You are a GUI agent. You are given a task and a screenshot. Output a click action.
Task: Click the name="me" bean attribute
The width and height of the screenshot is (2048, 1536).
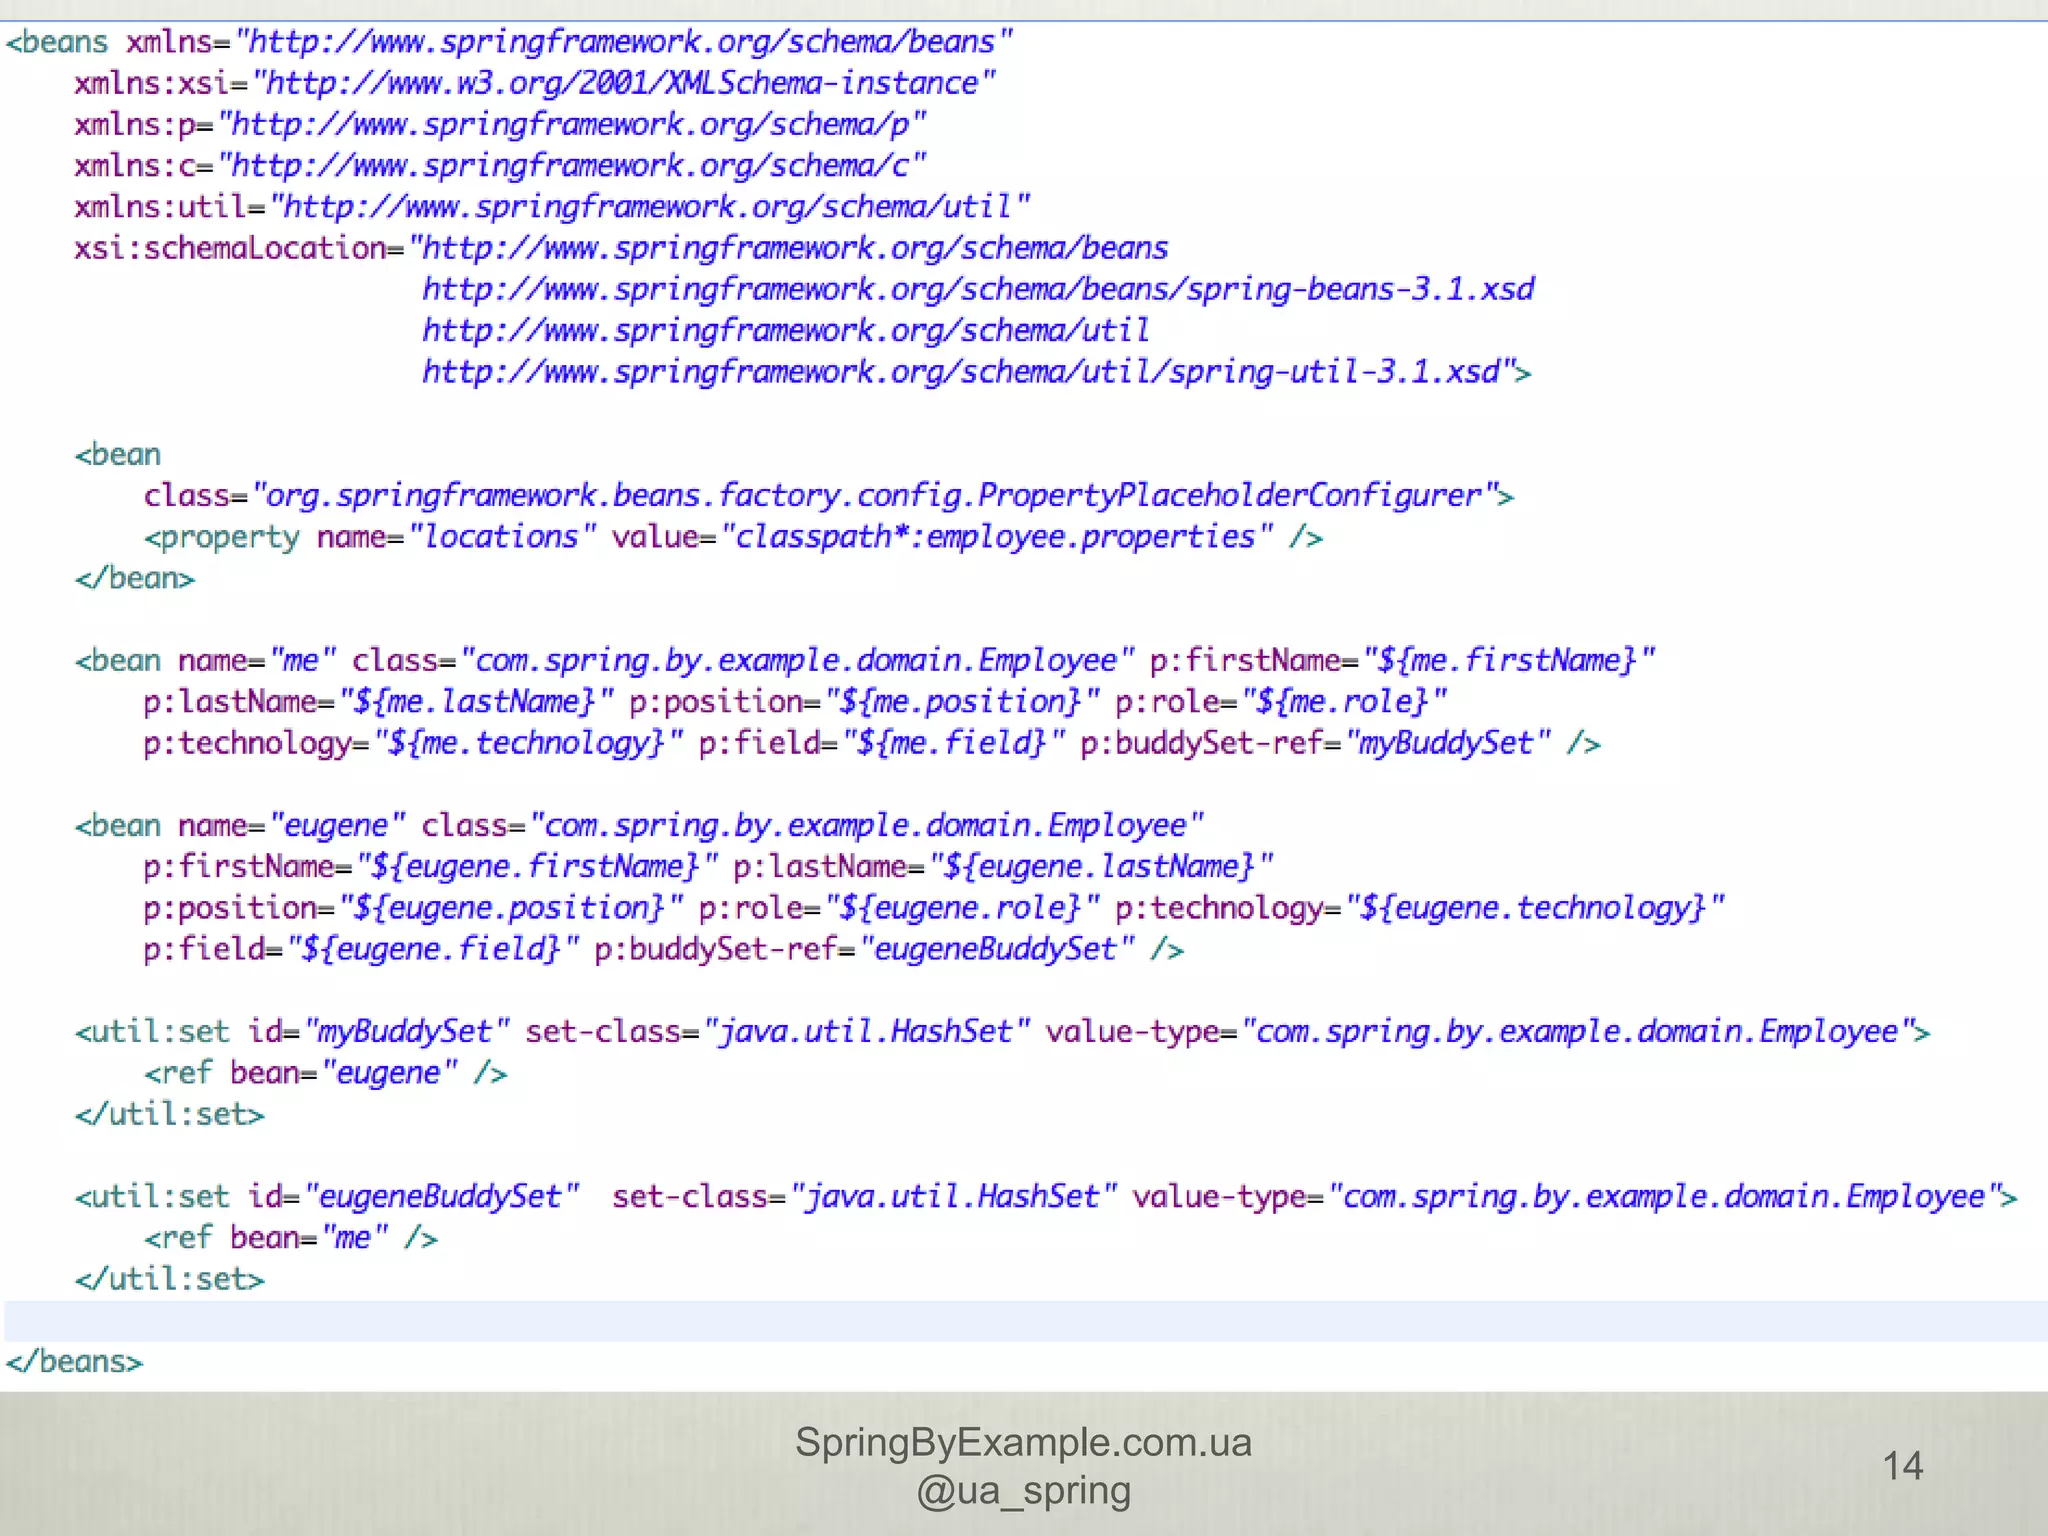(257, 661)
